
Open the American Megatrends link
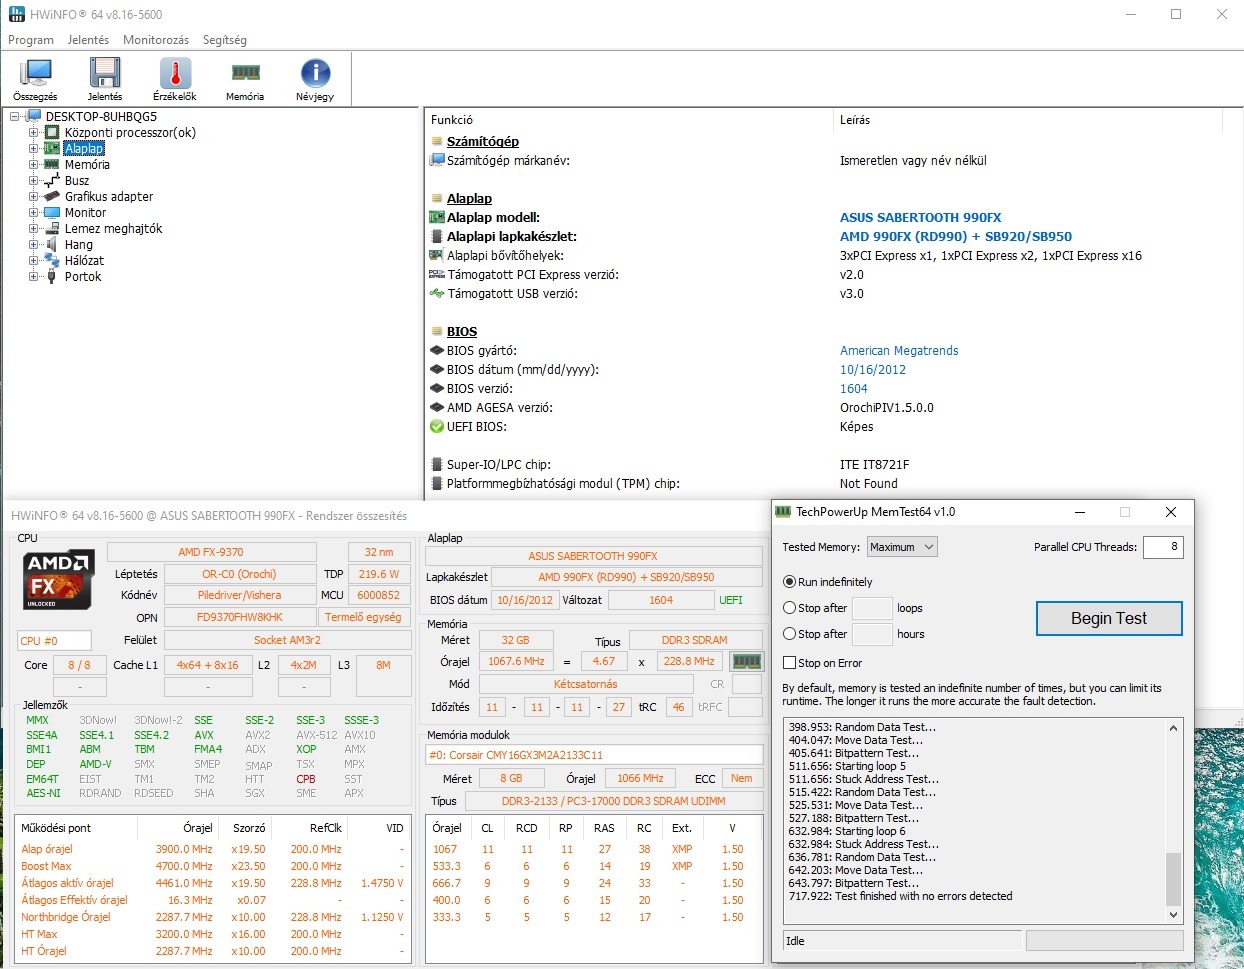coord(899,350)
